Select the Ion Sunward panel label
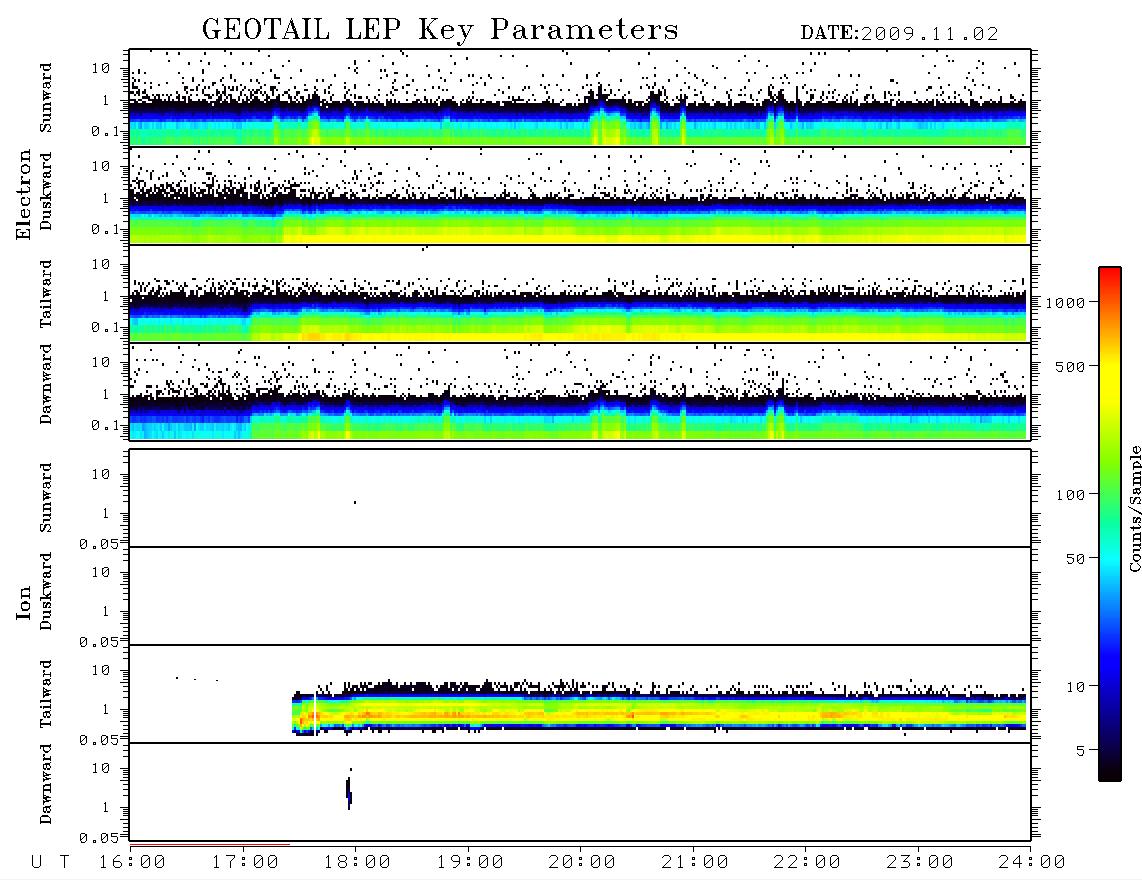1142x880 pixels. click(x=46, y=498)
